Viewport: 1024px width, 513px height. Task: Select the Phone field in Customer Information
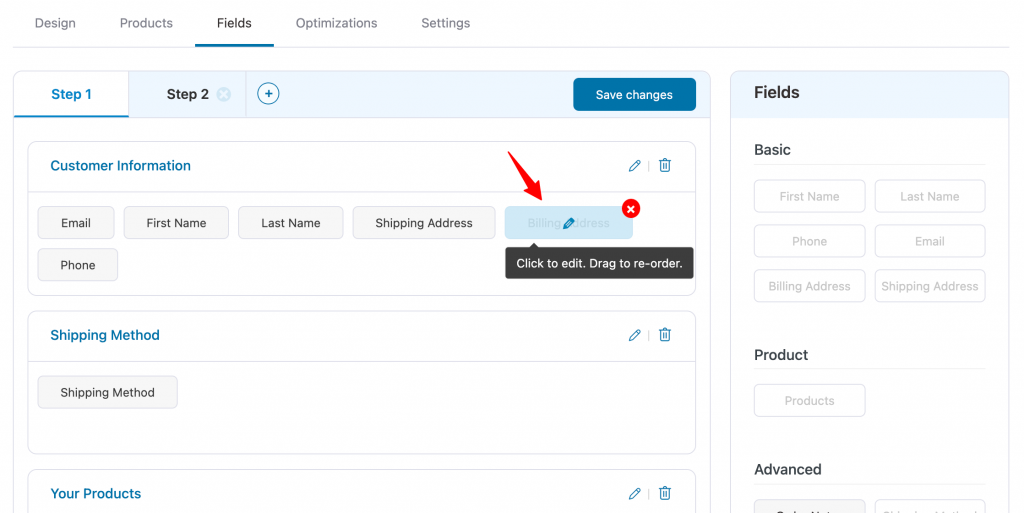78,265
